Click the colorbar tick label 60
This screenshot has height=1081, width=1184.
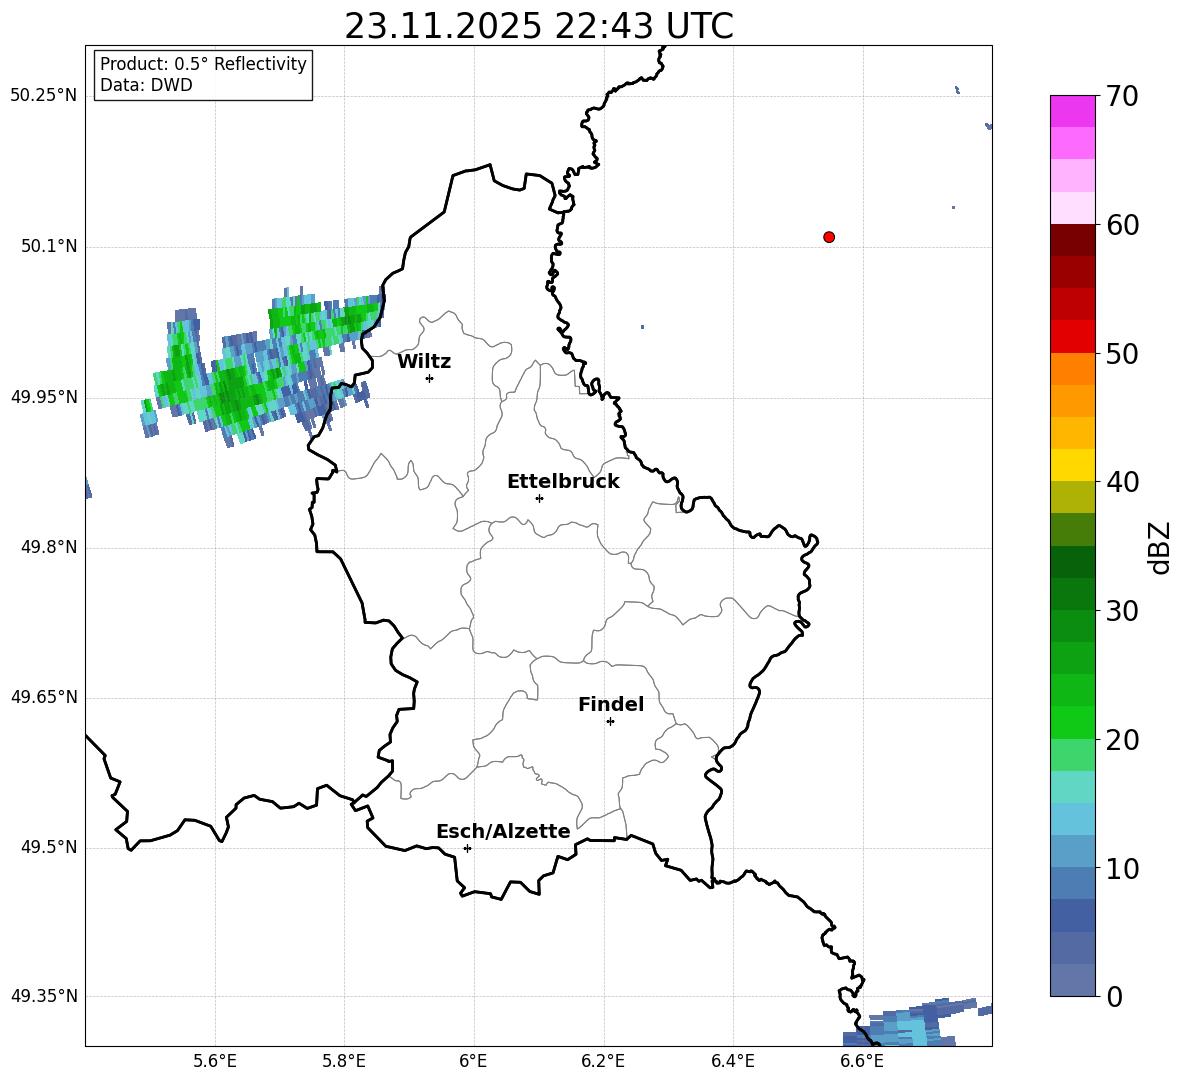1122,225
